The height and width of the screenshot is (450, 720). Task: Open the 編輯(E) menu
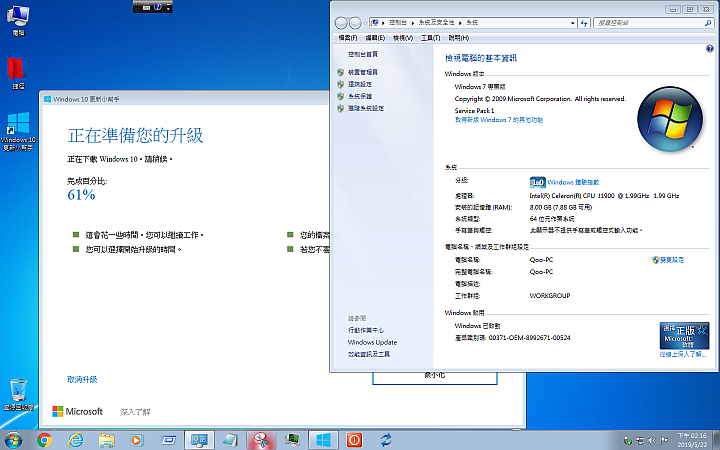pos(375,38)
